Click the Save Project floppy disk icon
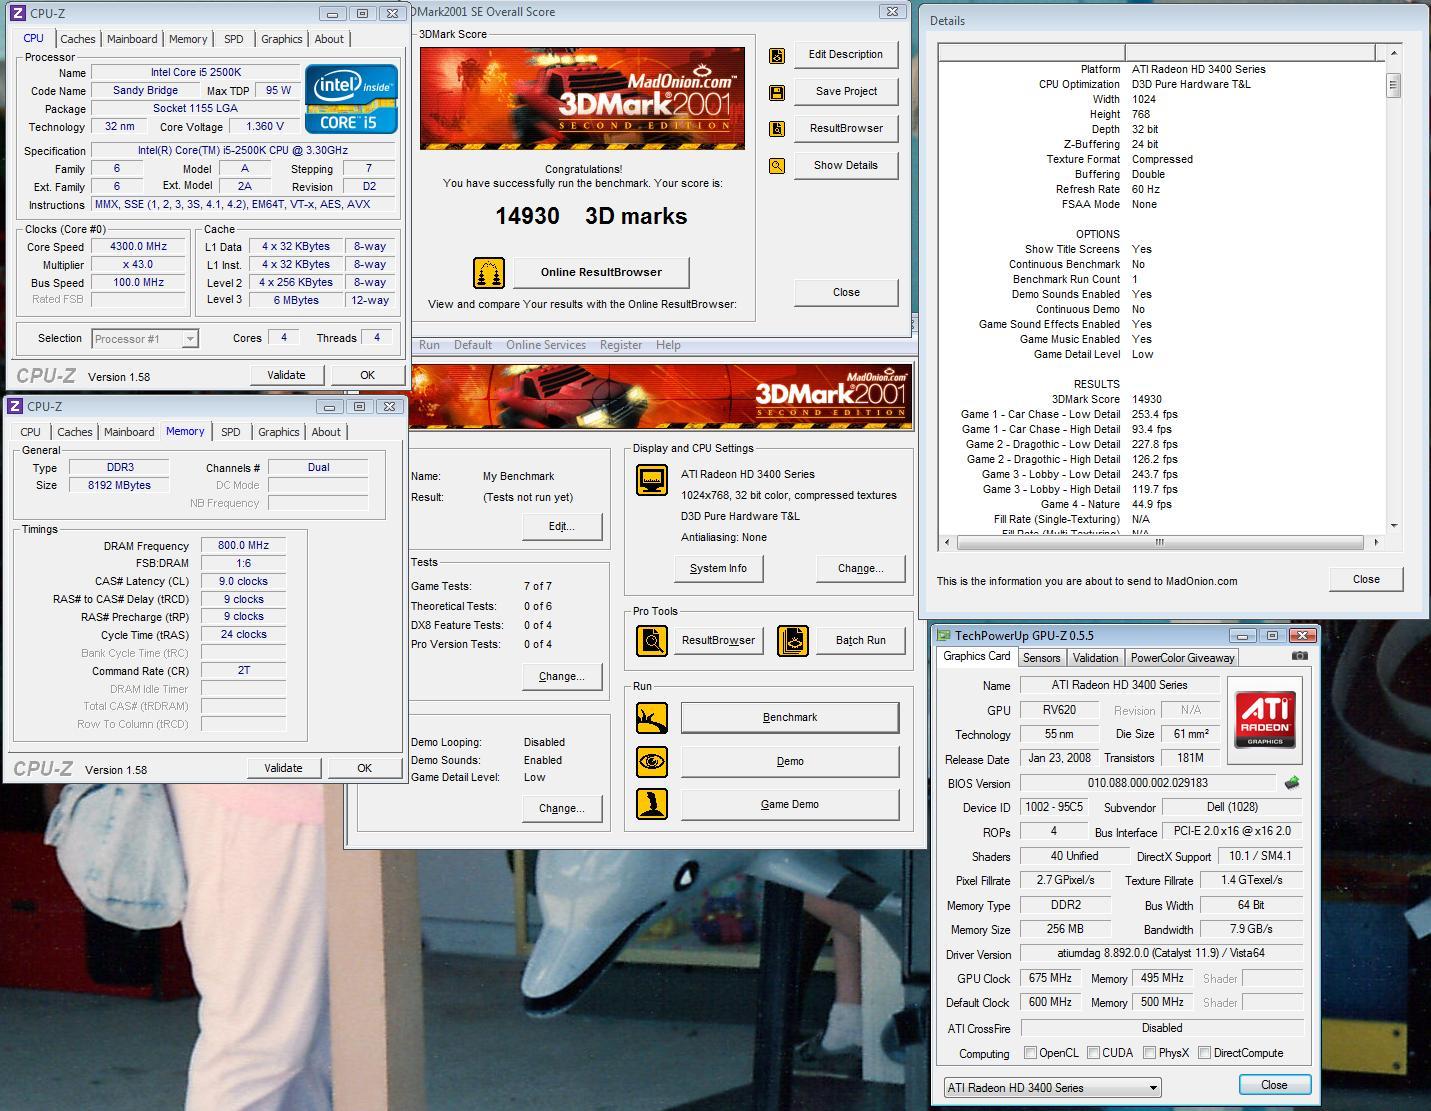Image resolution: width=1431 pixels, height=1111 pixels. [777, 93]
